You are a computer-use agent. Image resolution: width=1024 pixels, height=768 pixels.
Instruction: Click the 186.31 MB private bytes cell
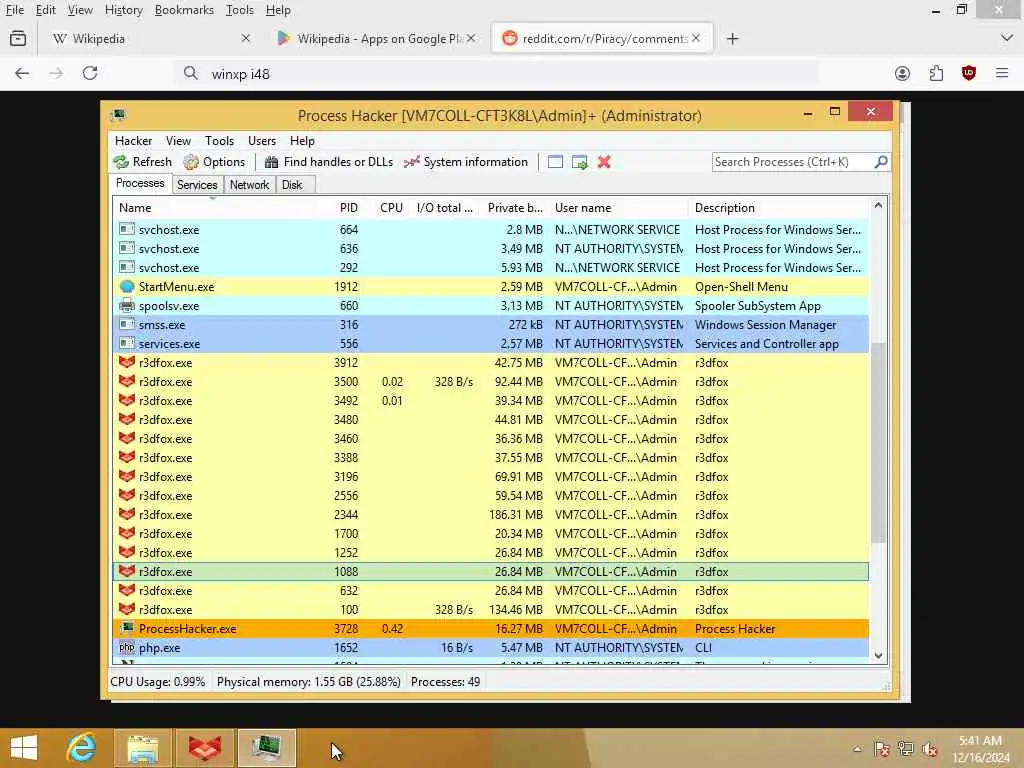coord(516,515)
